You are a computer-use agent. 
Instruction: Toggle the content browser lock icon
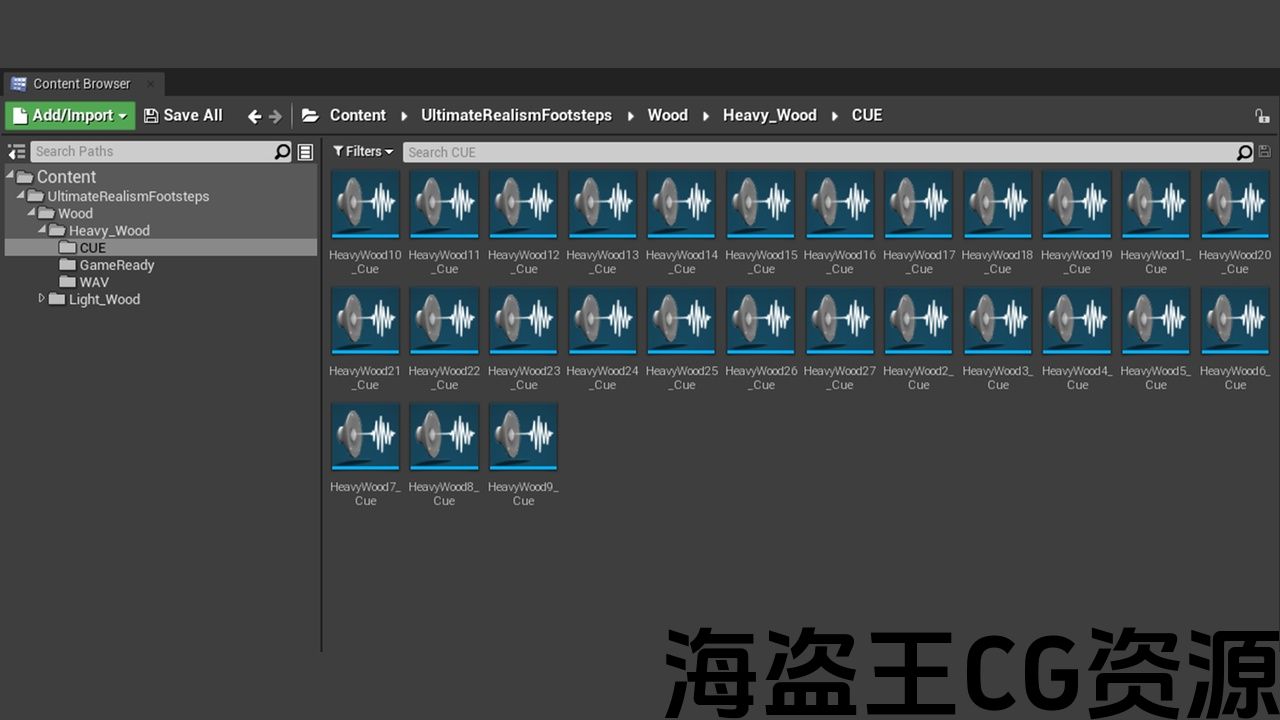(x=1262, y=116)
